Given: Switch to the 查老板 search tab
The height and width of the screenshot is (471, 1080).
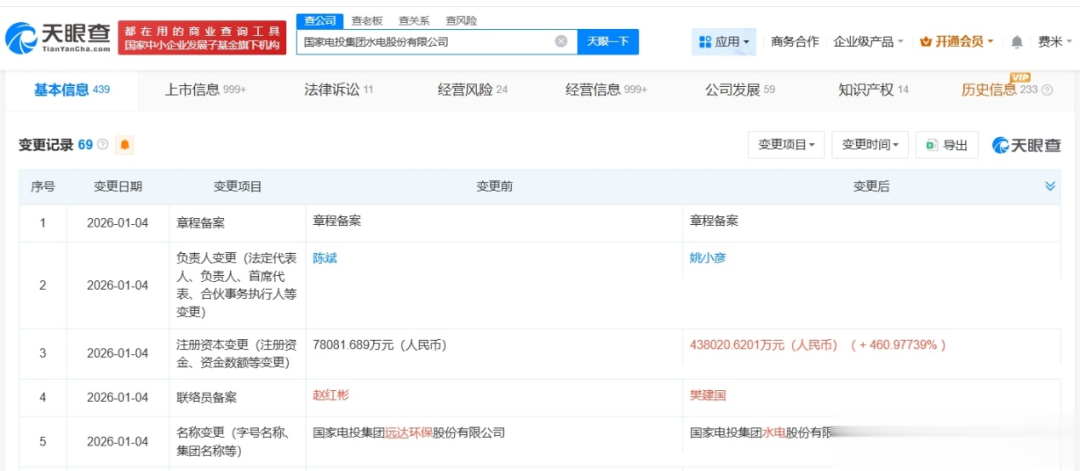Looking at the screenshot, I should coord(367,21).
